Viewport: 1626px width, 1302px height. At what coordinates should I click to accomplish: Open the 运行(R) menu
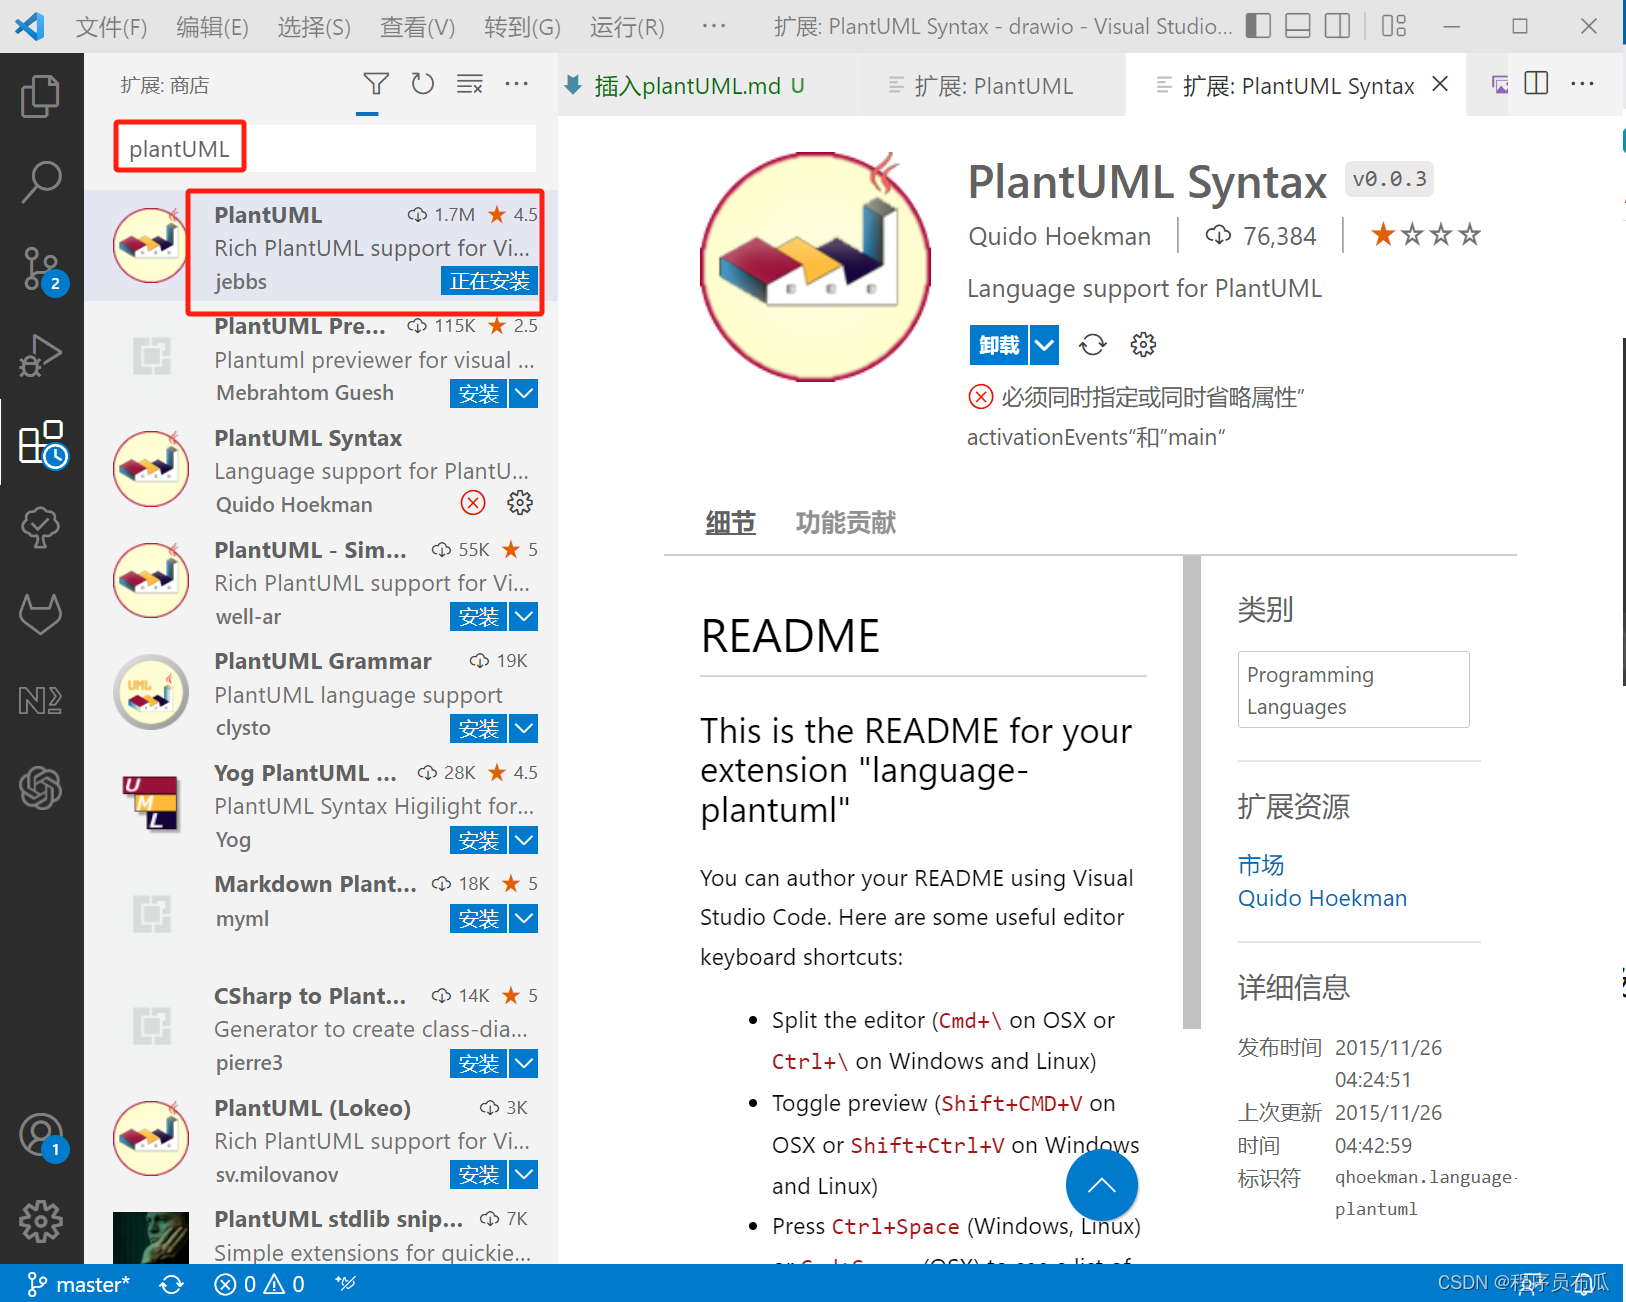point(627,27)
